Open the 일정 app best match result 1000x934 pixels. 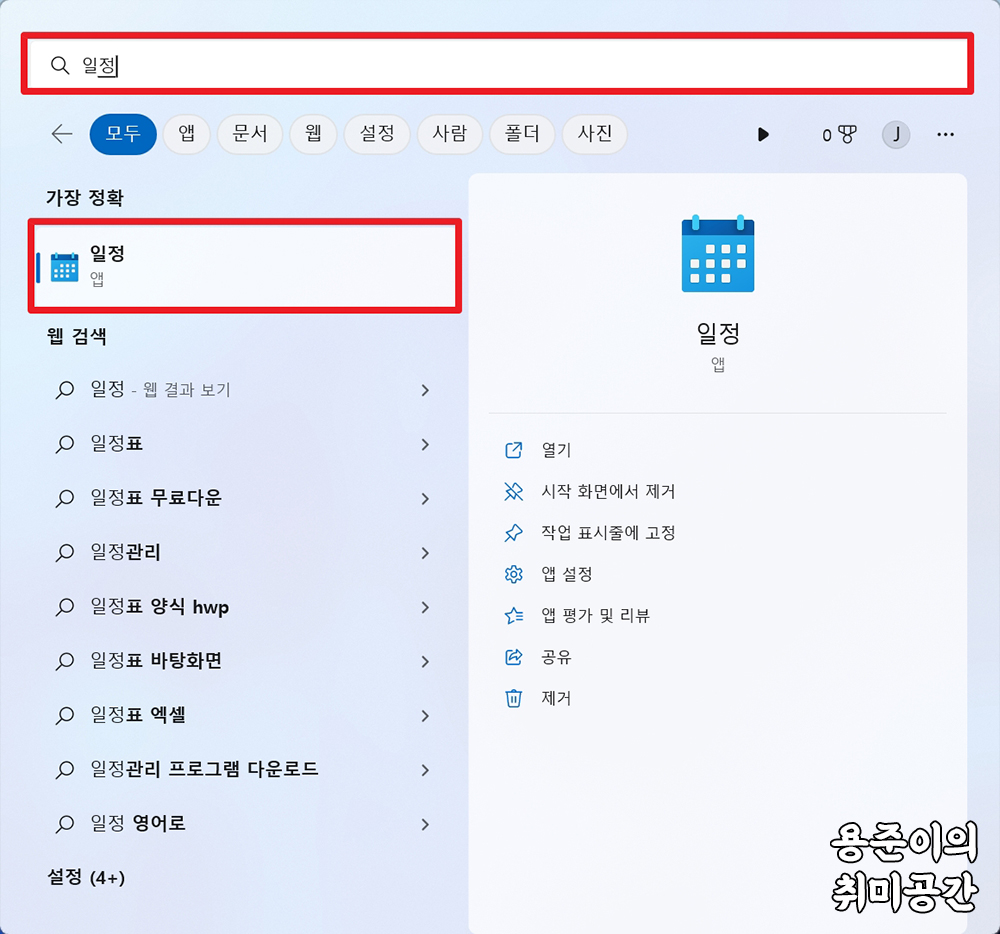coord(245,266)
